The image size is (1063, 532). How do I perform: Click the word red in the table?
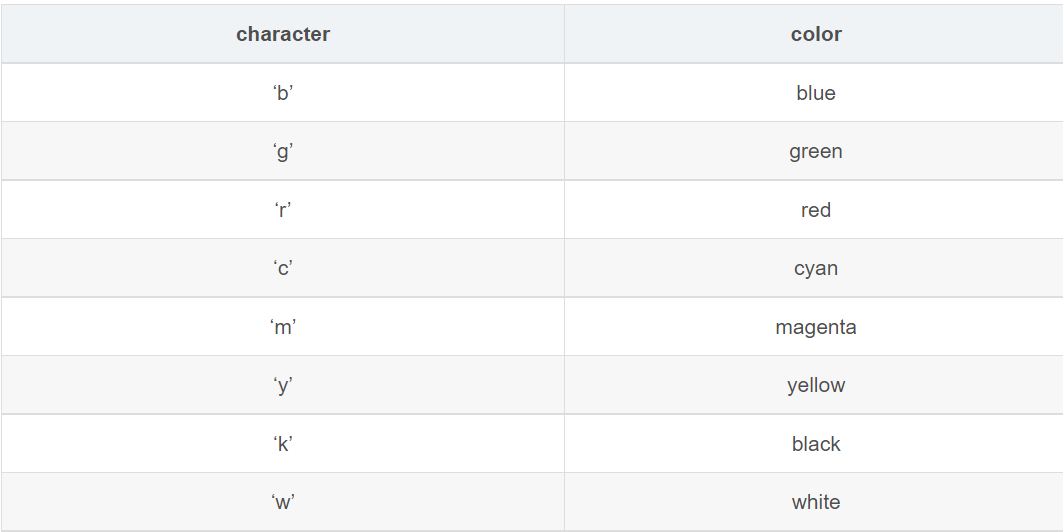[816, 210]
